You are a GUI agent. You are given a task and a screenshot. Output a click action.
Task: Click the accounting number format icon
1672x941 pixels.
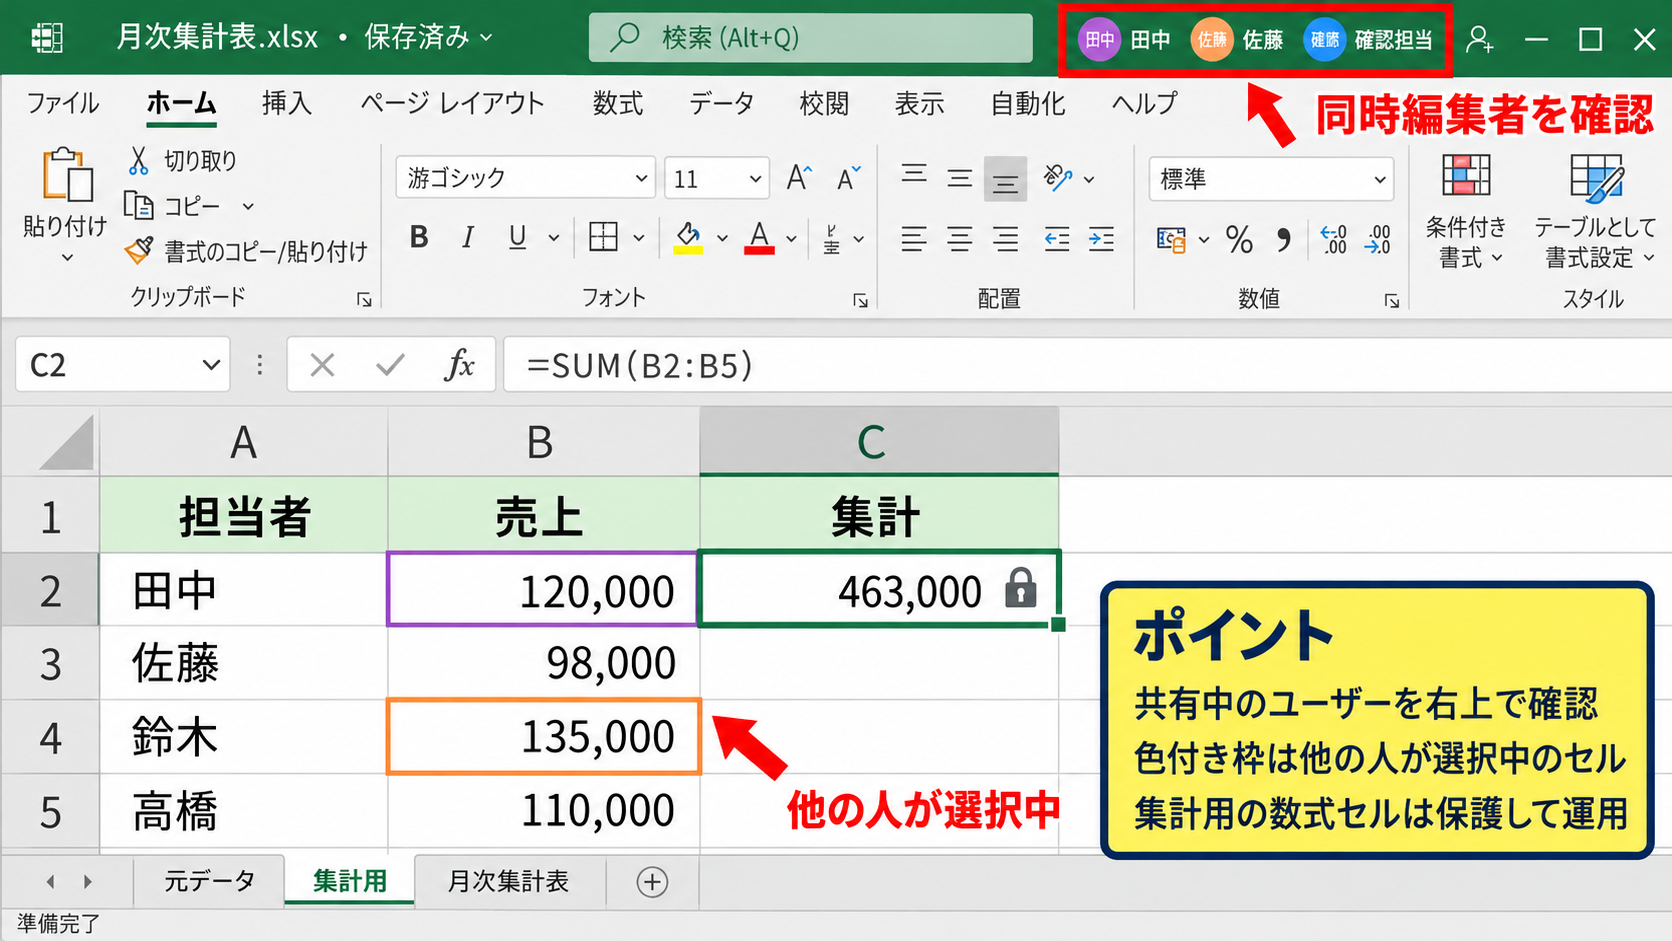coord(1171,239)
